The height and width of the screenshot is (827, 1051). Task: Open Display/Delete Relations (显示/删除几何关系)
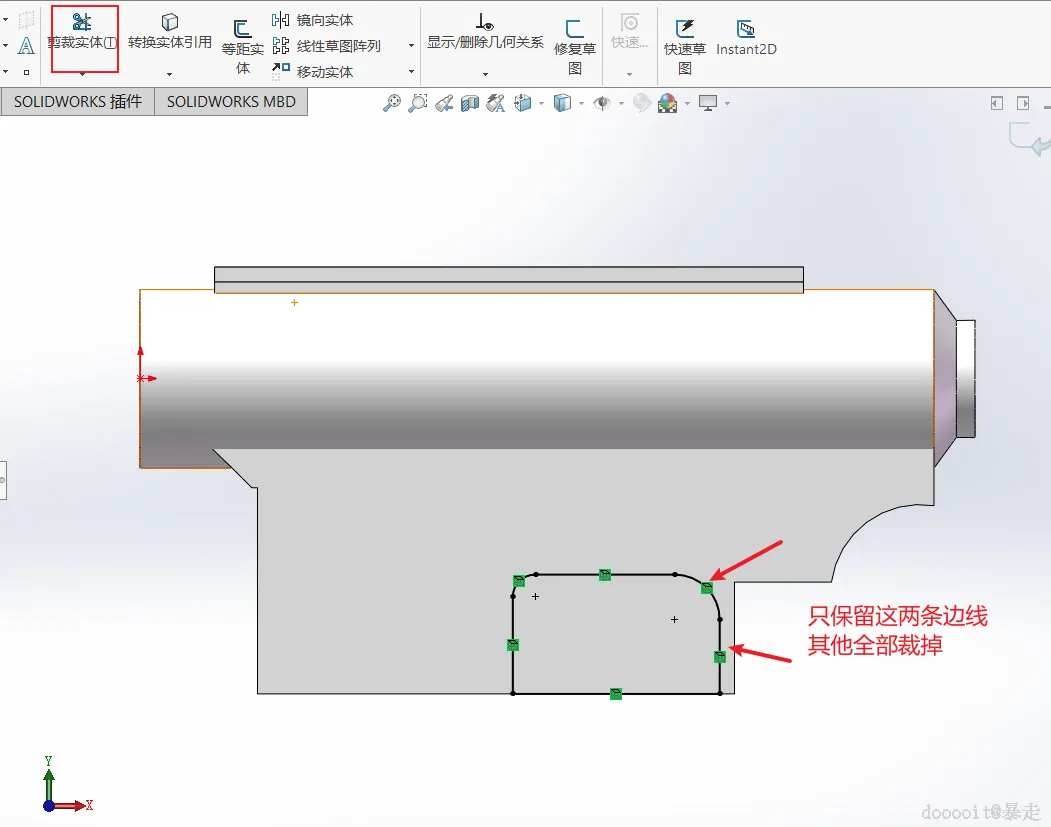pyautogui.click(x=485, y=32)
